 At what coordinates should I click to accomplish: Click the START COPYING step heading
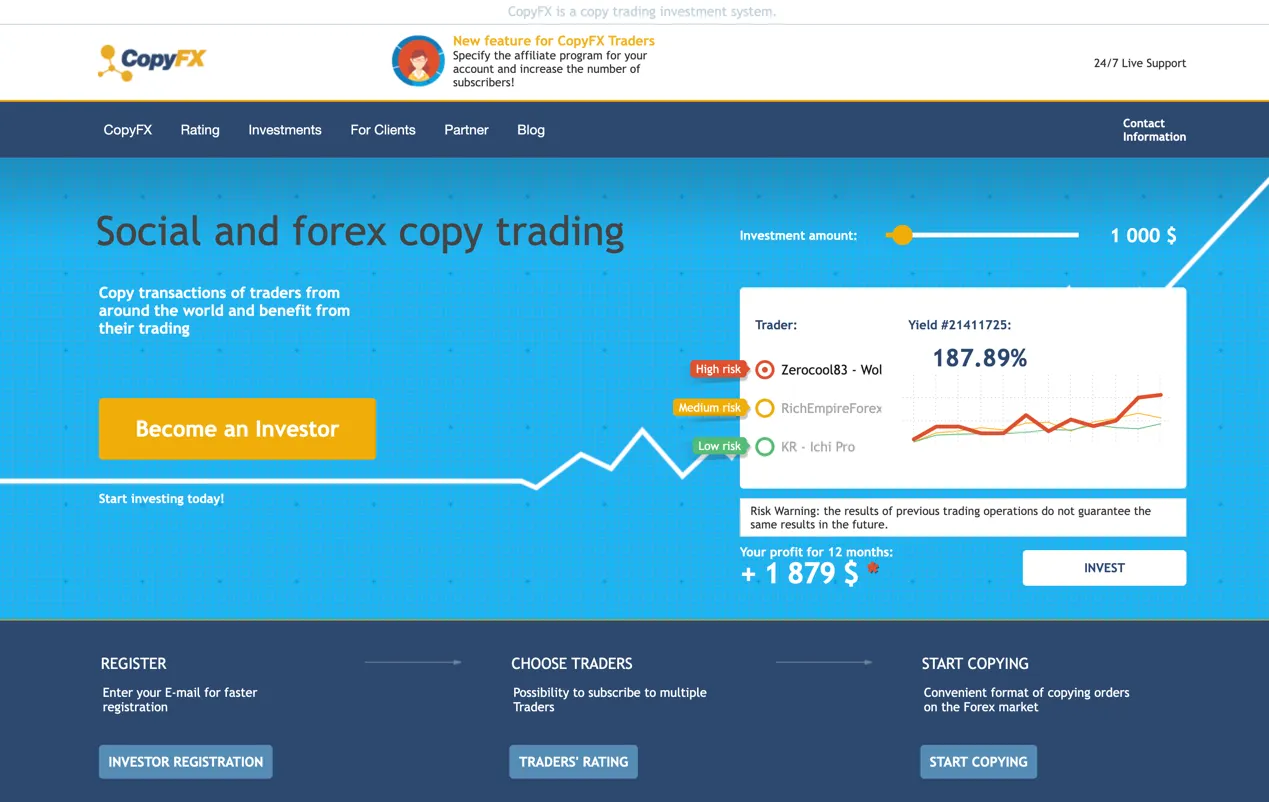pyautogui.click(x=975, y=664)
